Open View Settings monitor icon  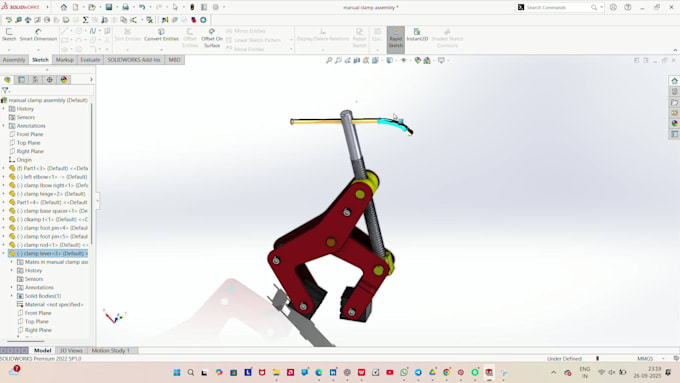click(441, 60)
